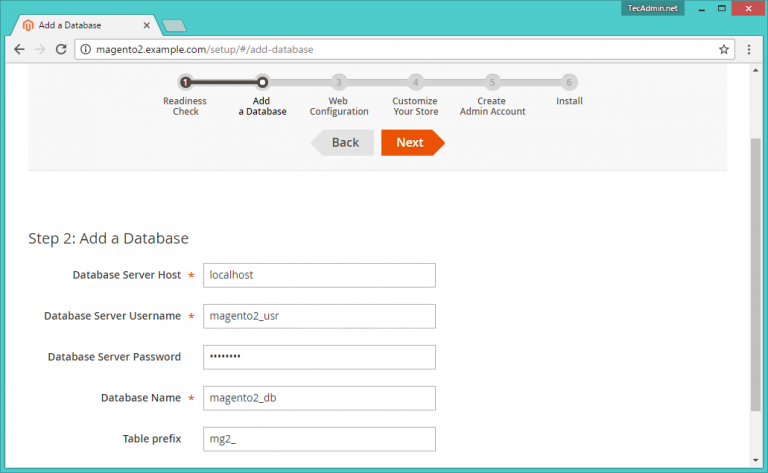Open a new browser tab
The image size is (768, 473).
(x=173, y=25)
